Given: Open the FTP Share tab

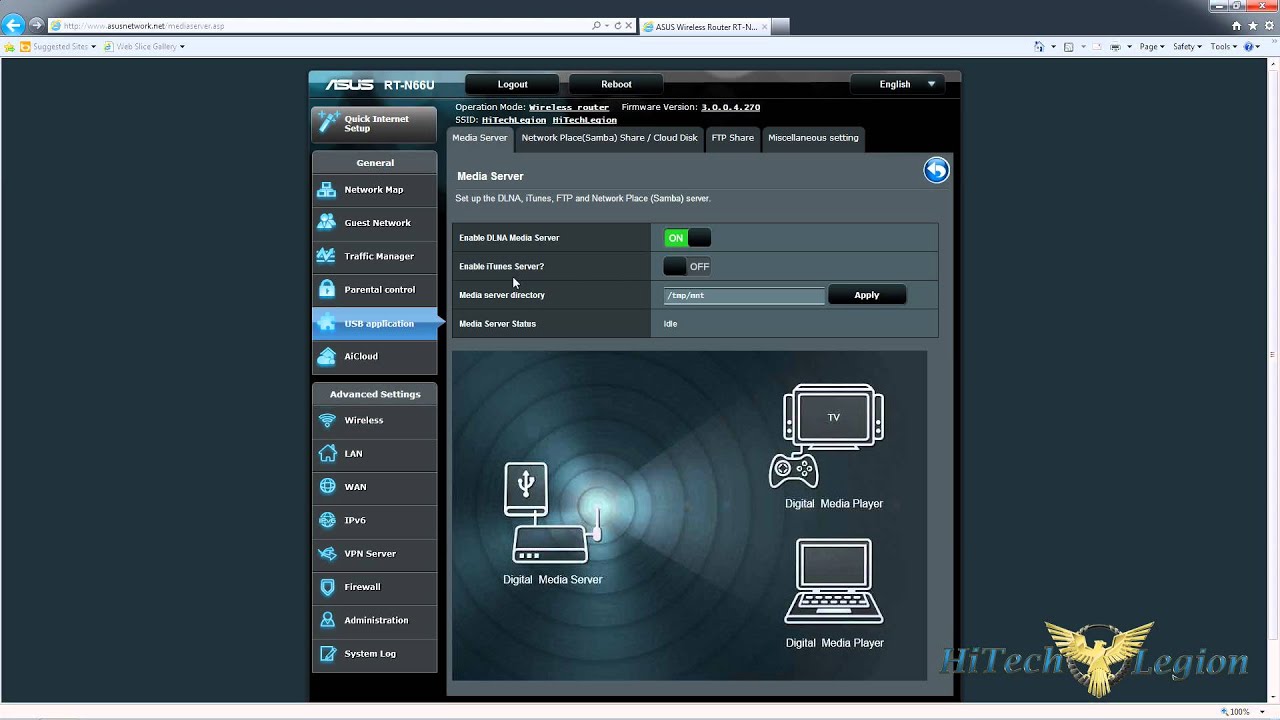Looking at the screenshot, I should pyautogui.click(x=733, y=138).
